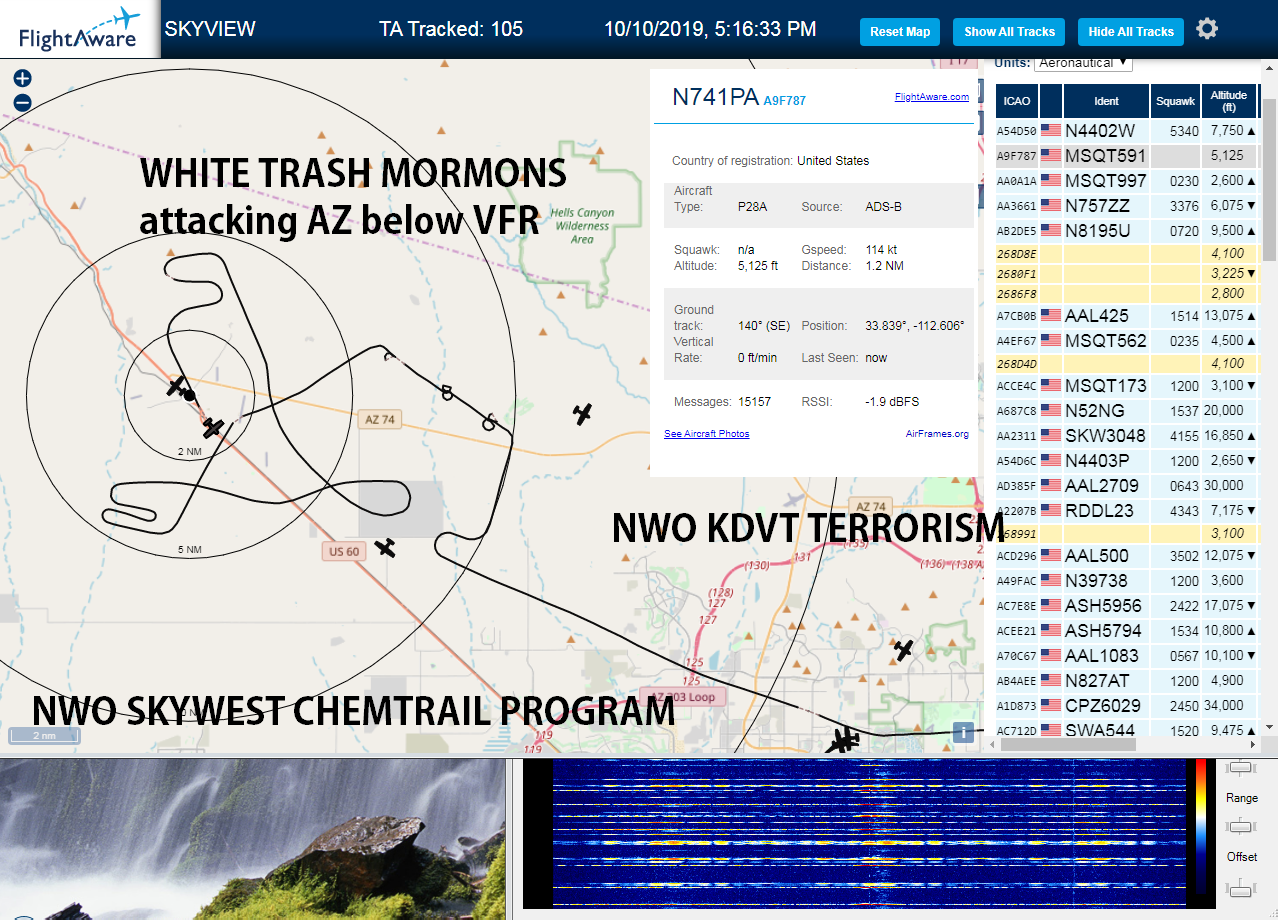The height and width of the screenshot is (920, 1278).
Task: Select the N757ZZ aircraft row
Action: (1126, 206)
